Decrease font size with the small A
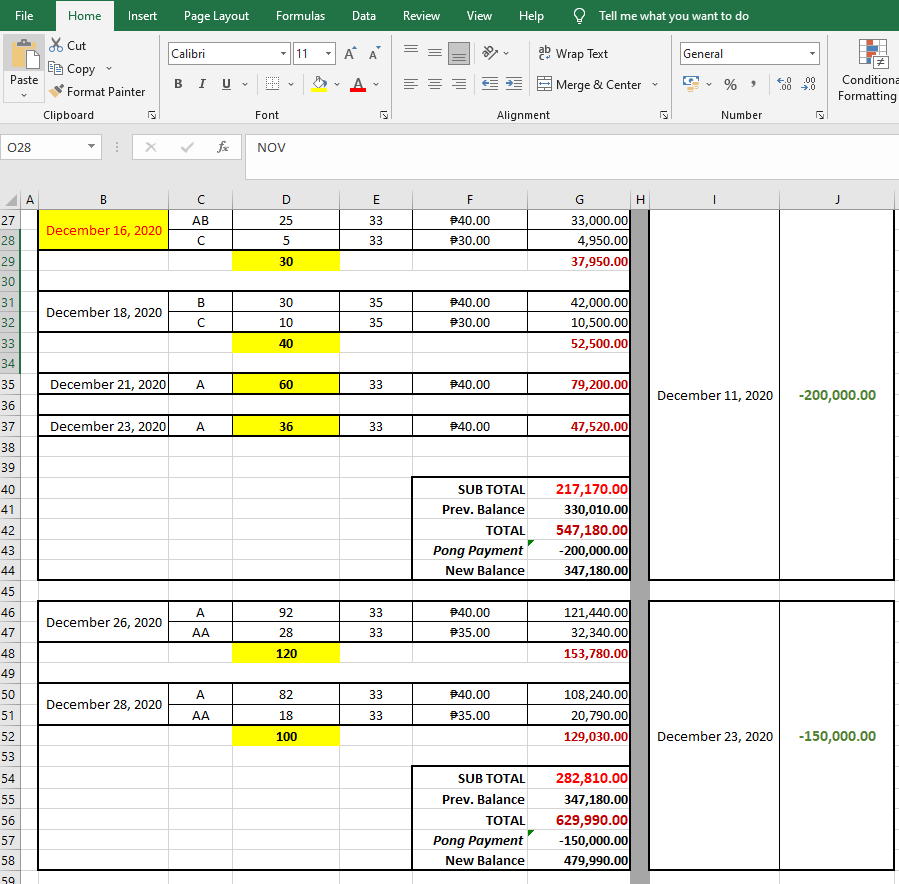This screenshot has height=884, width=899. (374, 53)
